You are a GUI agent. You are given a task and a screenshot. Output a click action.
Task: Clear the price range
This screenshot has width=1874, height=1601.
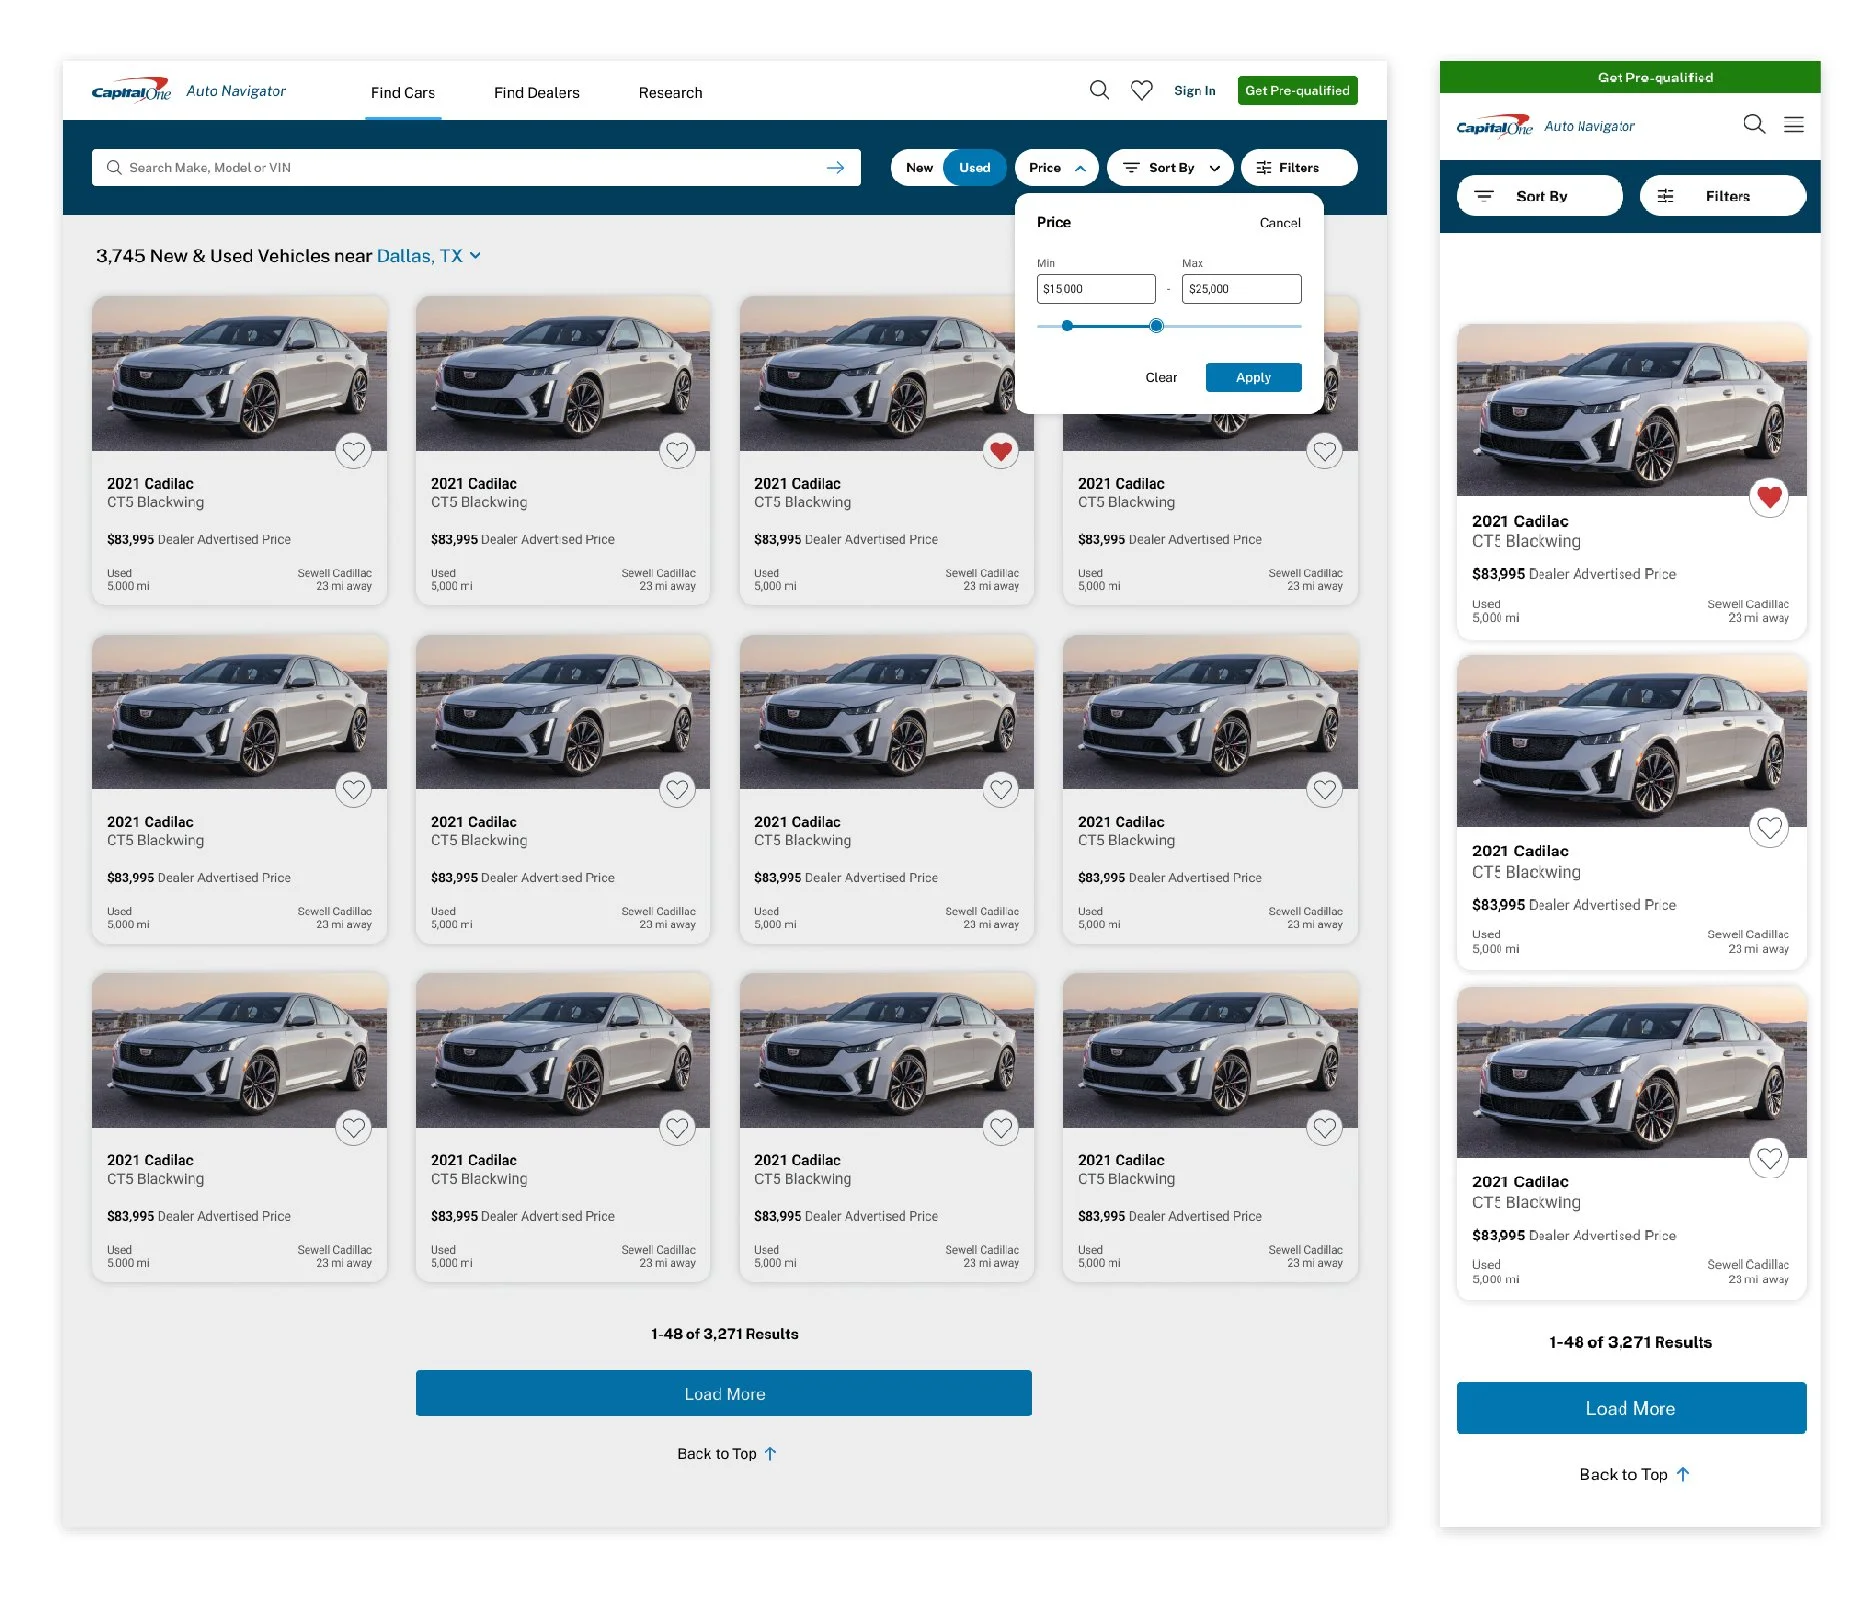click(x=1161, y=378)
